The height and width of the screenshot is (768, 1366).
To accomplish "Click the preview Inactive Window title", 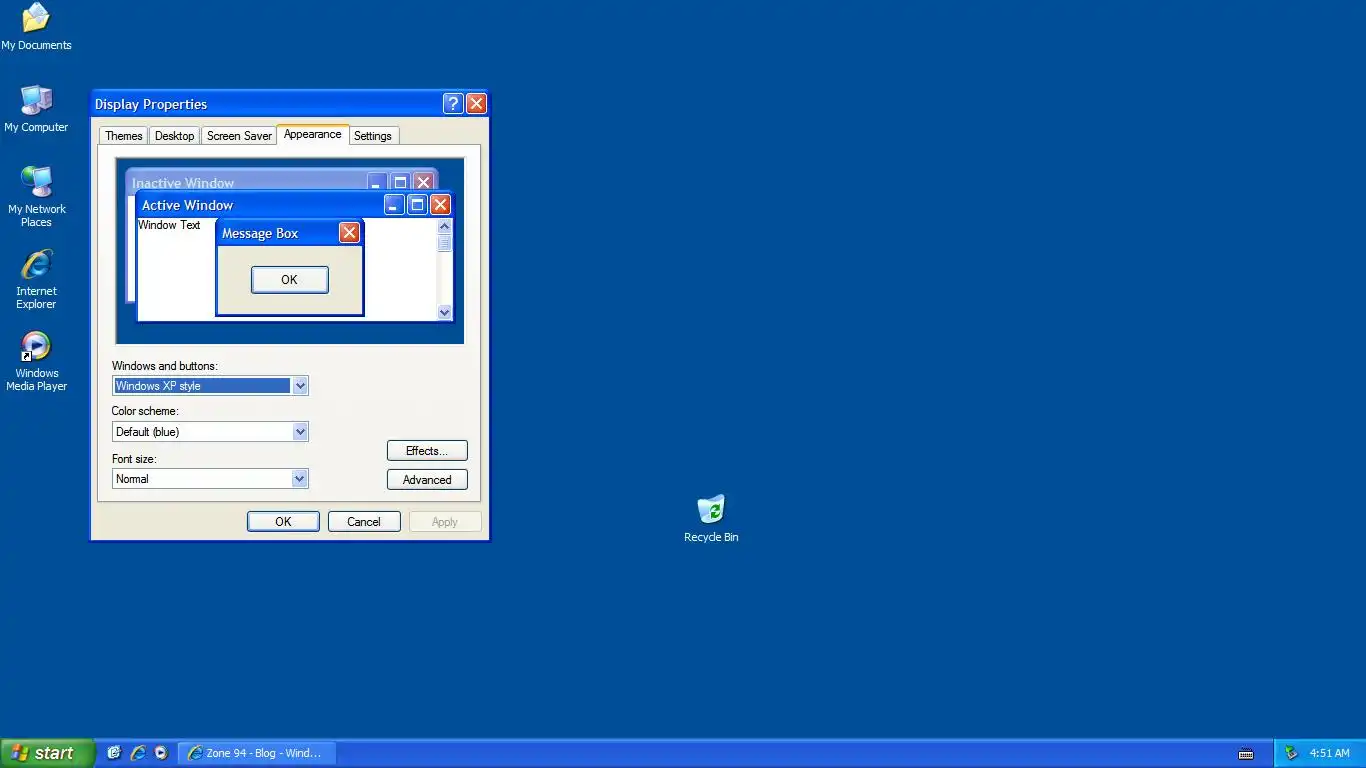I will click(183, 183).
